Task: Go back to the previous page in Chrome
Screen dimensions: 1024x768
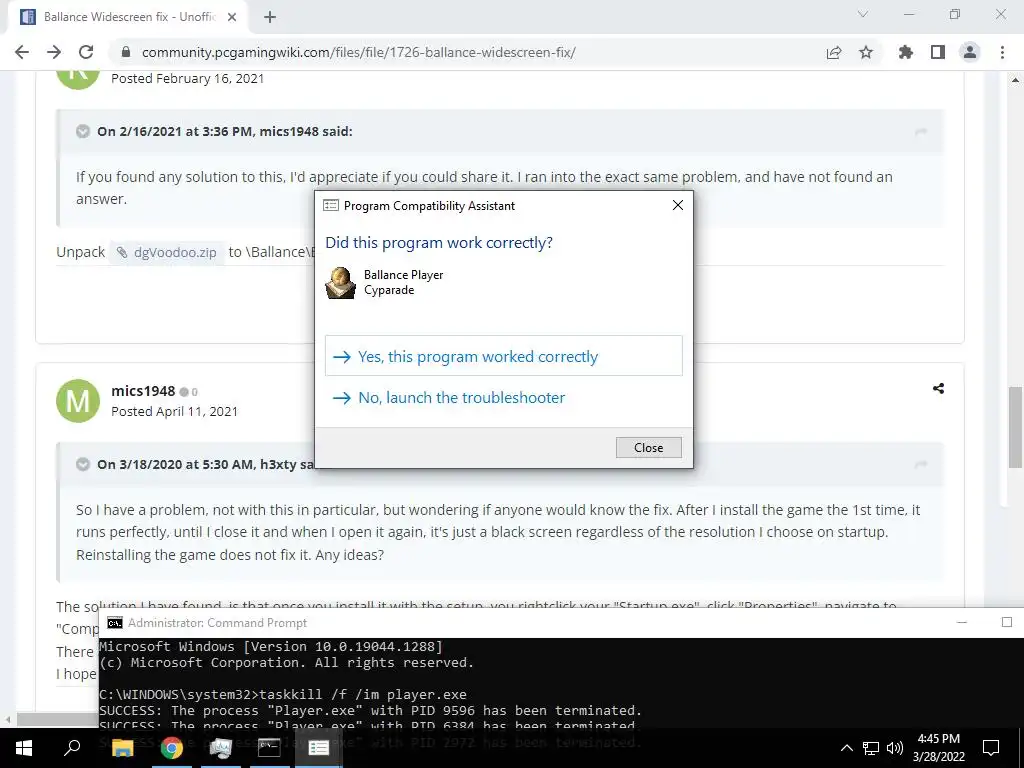Action: click(22, 52)
